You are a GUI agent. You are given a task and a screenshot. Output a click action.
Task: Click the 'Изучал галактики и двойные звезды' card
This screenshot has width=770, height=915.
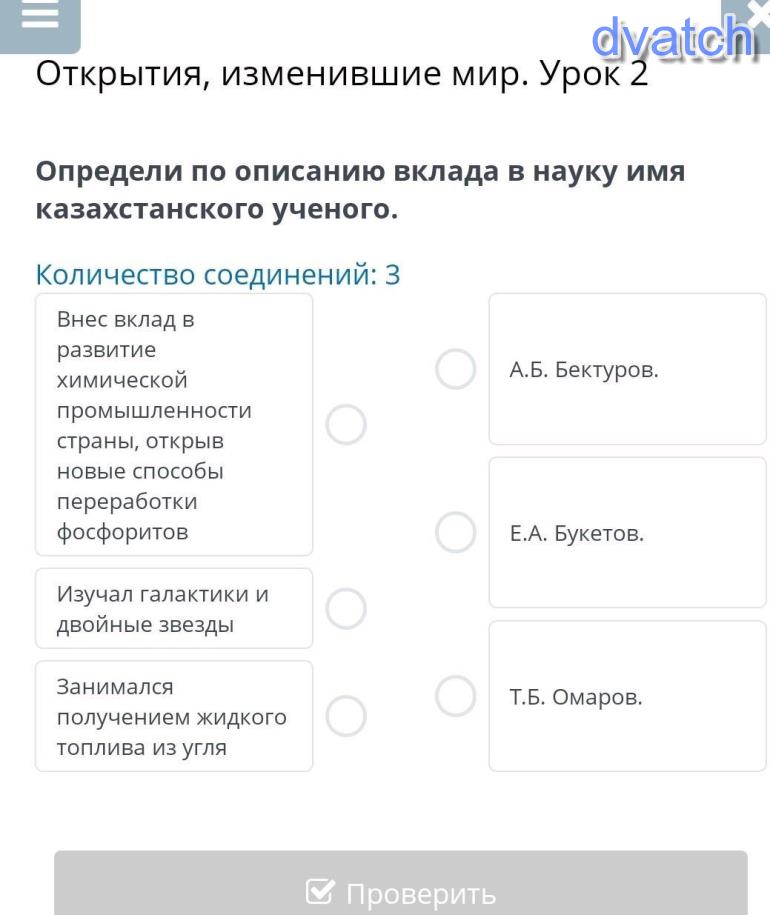pyautogui.click(x=173, y=608)
